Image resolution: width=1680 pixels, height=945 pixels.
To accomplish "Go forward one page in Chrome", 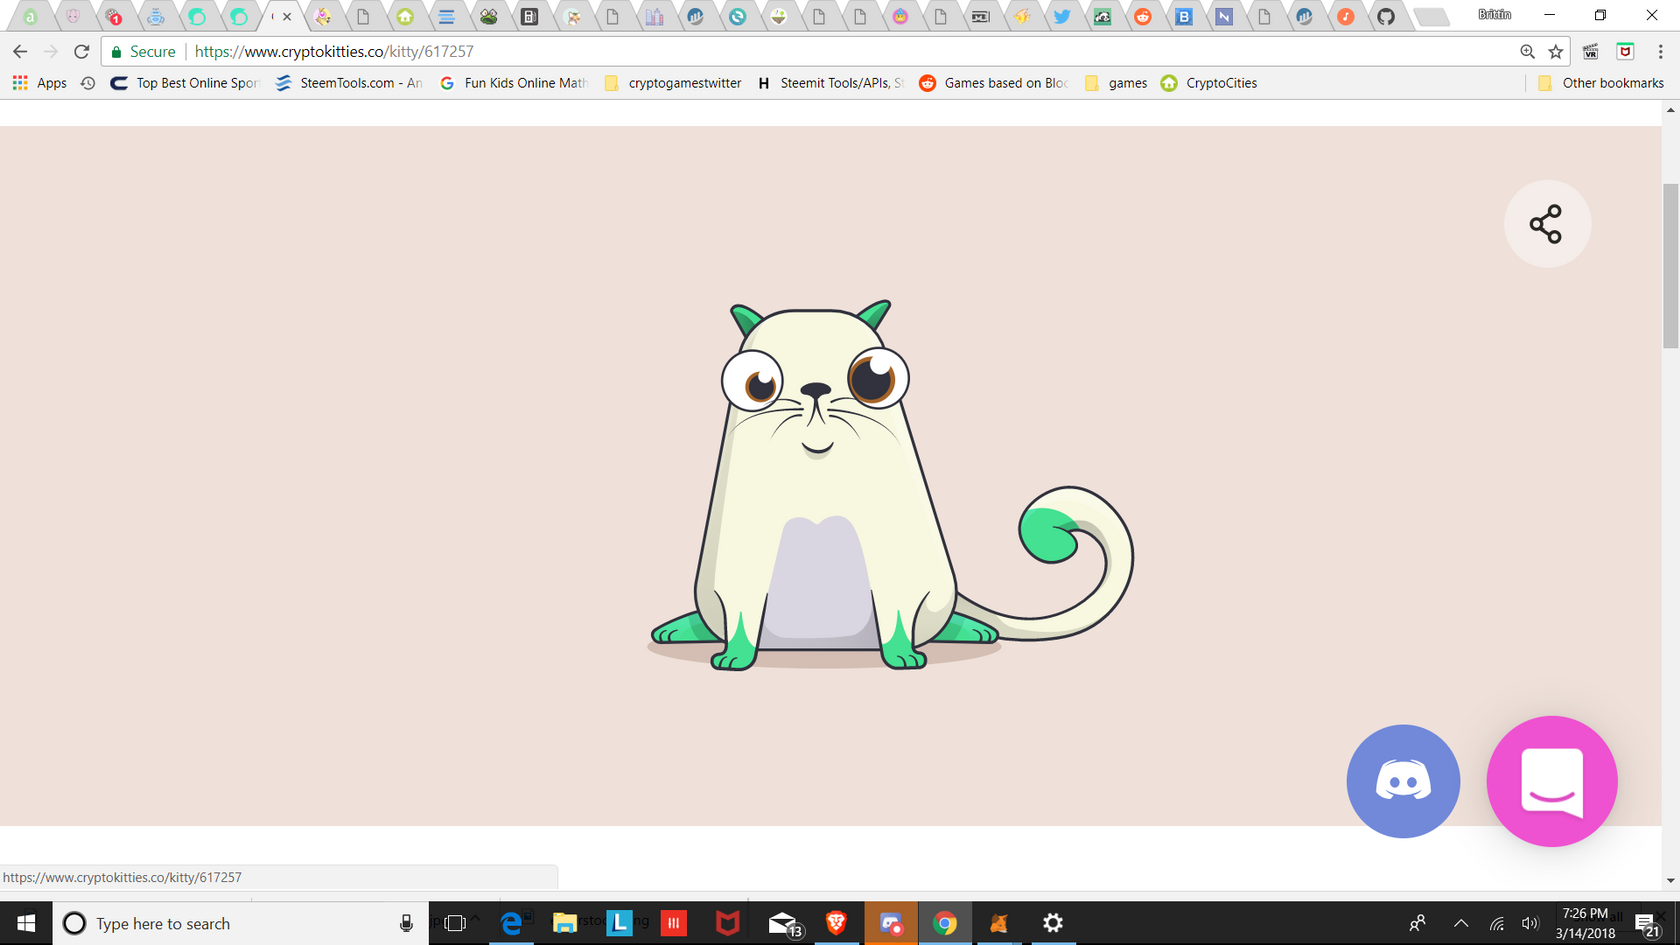I will (x=51, y=51).
